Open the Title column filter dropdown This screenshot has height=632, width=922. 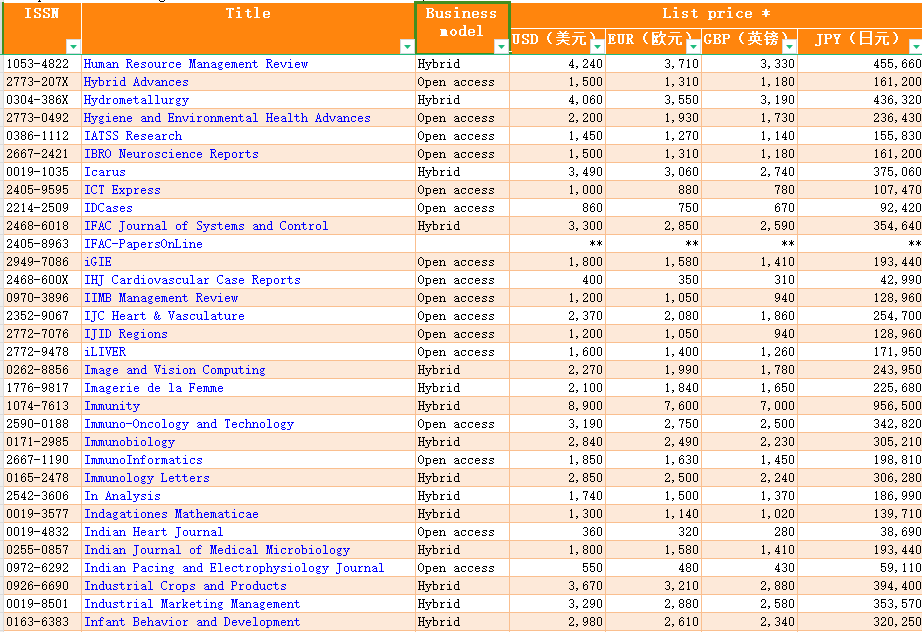[406, 47]
